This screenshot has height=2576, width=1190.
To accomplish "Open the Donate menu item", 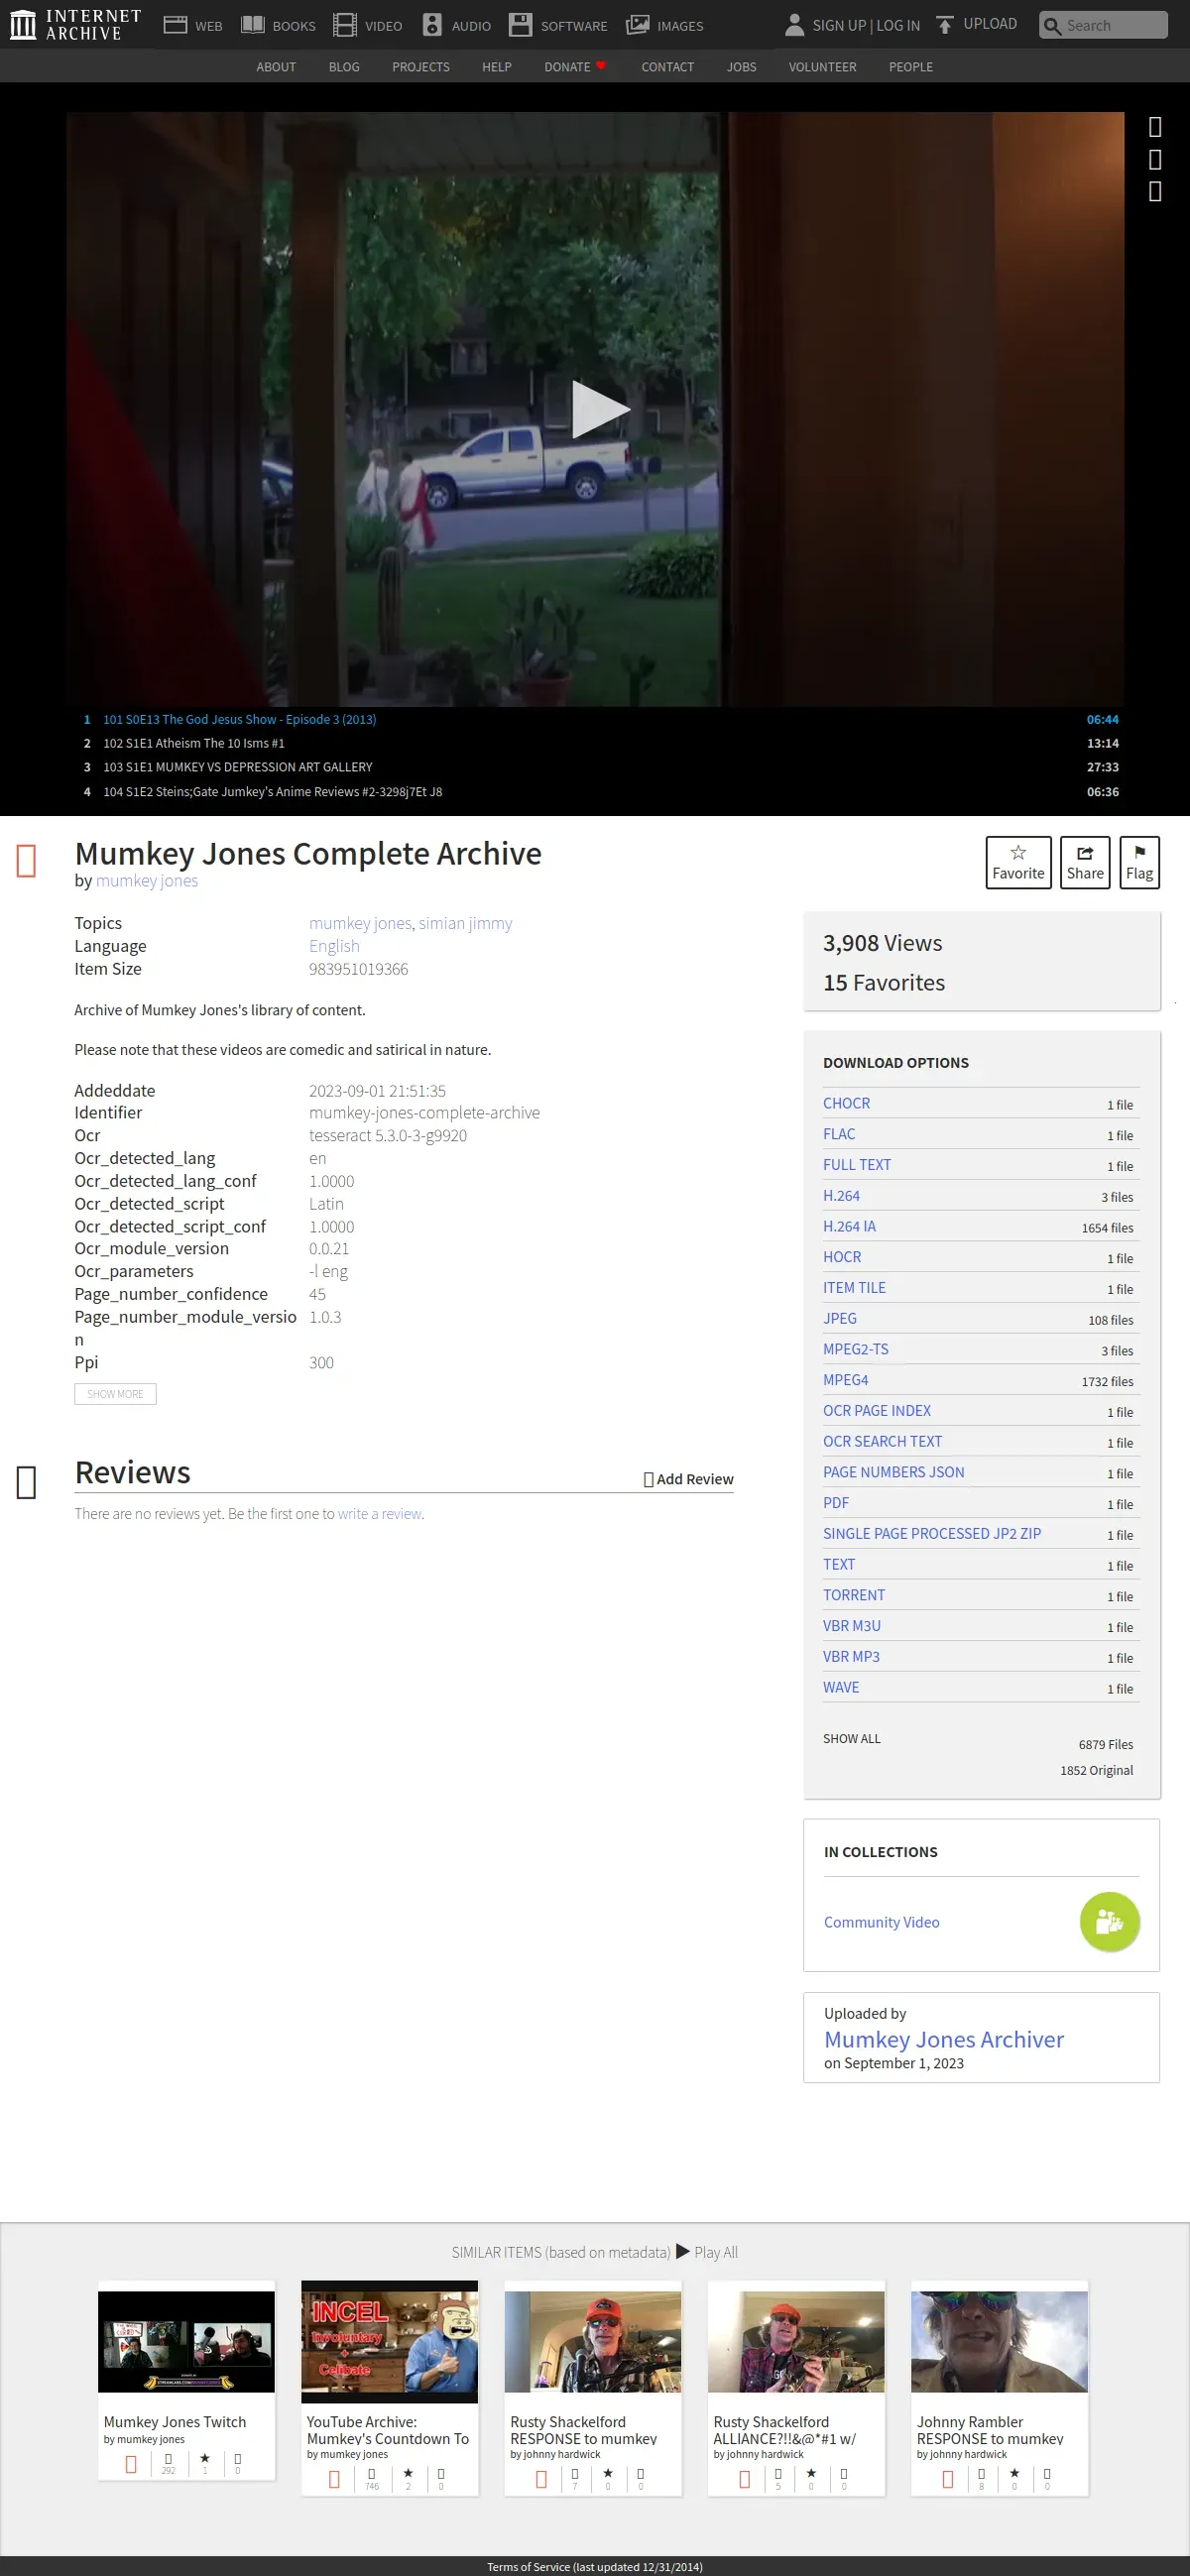I will [575, 67].
